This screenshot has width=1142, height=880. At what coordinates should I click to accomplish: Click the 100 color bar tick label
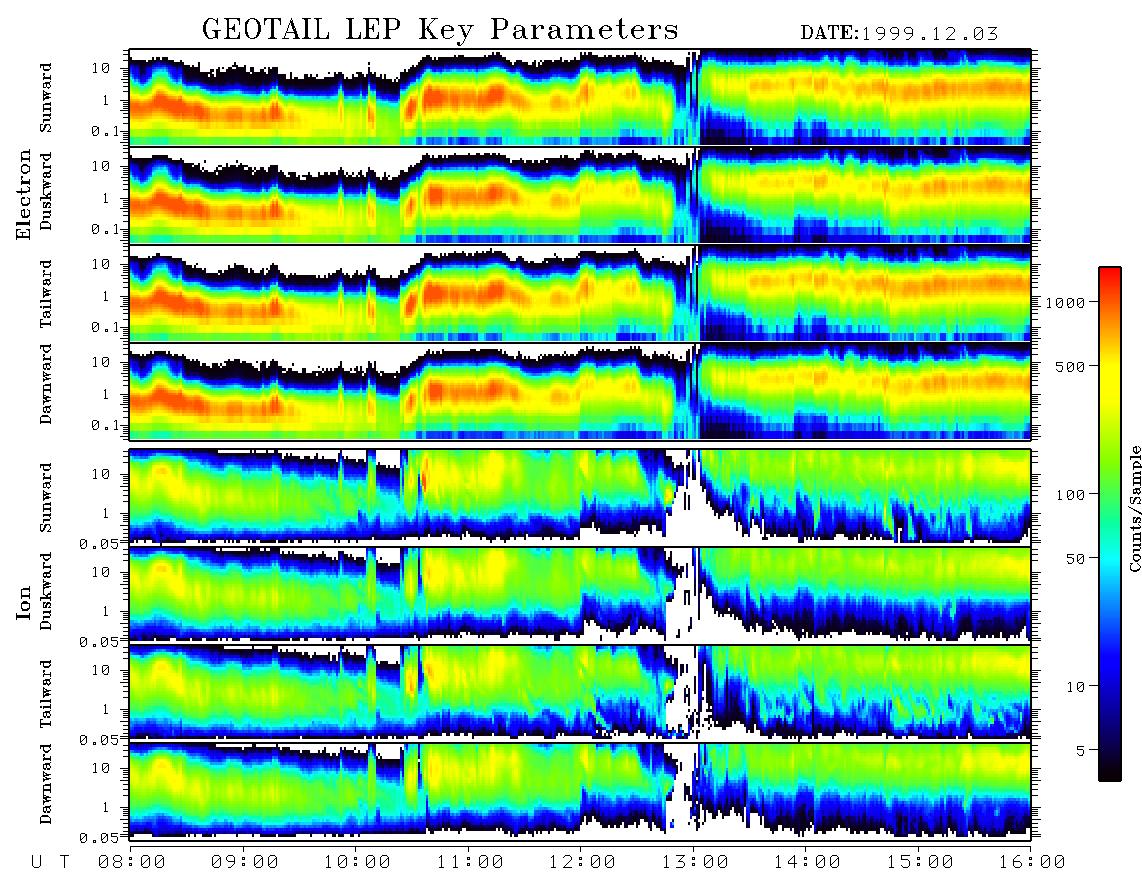[x=1070, y=495]
